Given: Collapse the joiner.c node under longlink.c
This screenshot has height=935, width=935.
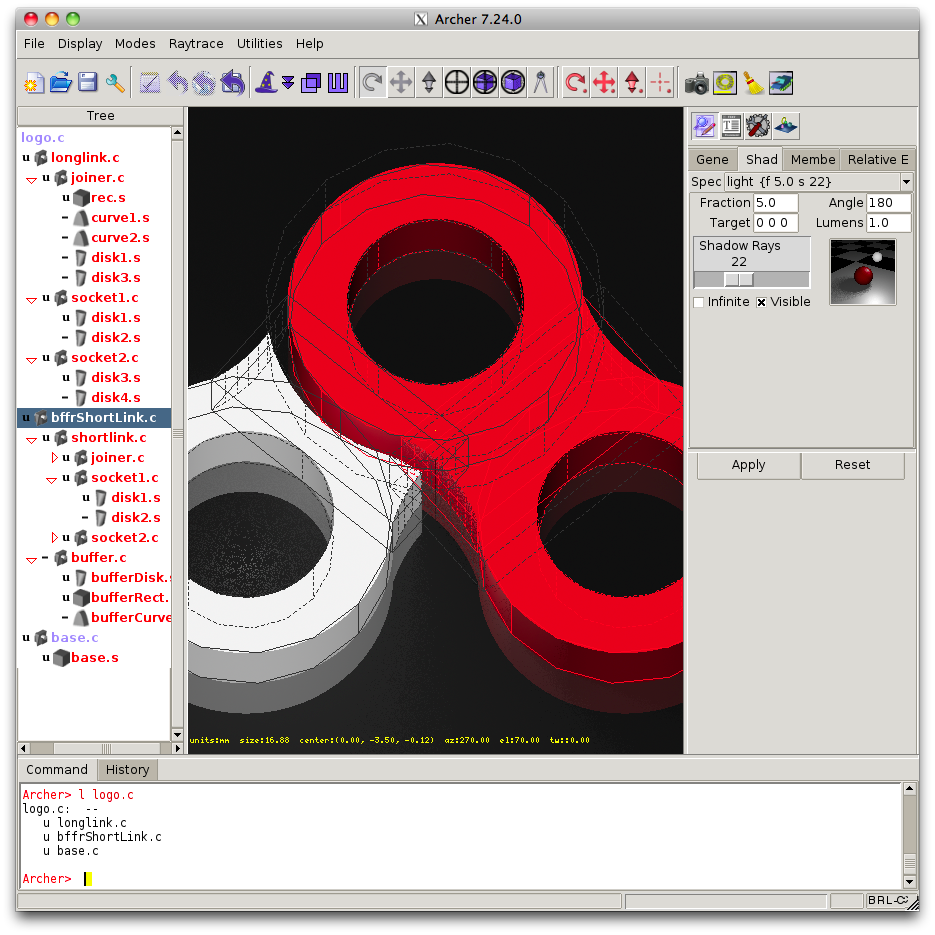Looking at the screenshot, I should click(31, 179).
